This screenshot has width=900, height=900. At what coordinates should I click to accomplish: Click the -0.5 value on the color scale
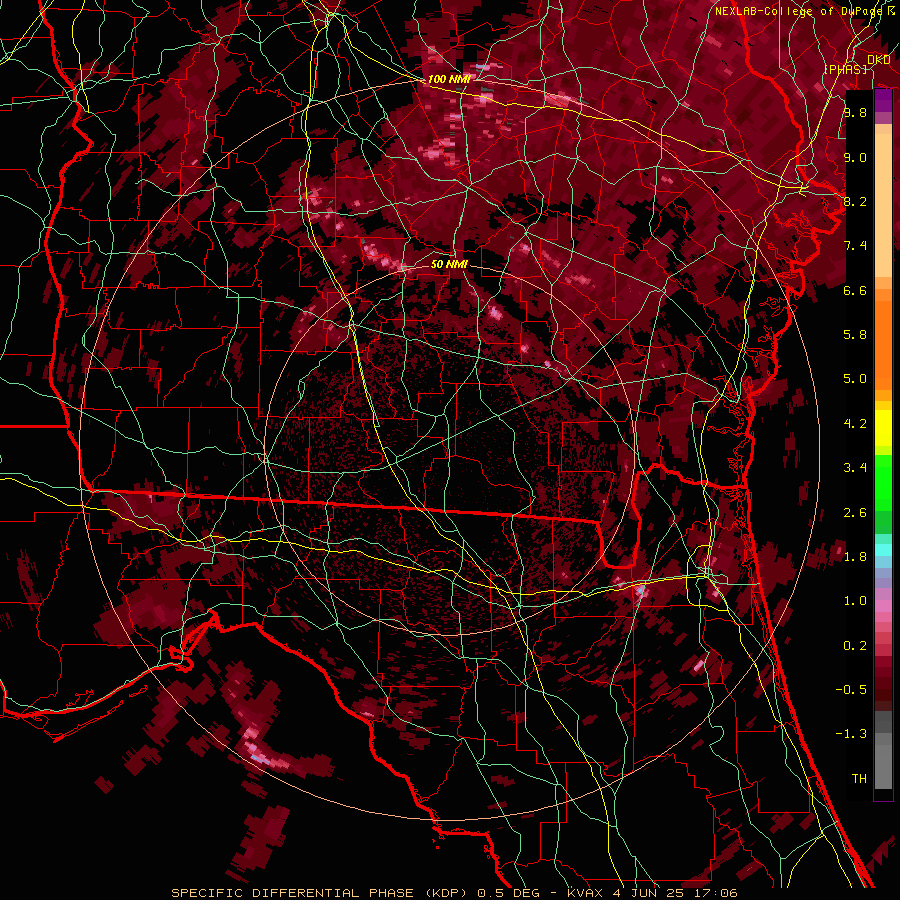(x=851, y=690)
